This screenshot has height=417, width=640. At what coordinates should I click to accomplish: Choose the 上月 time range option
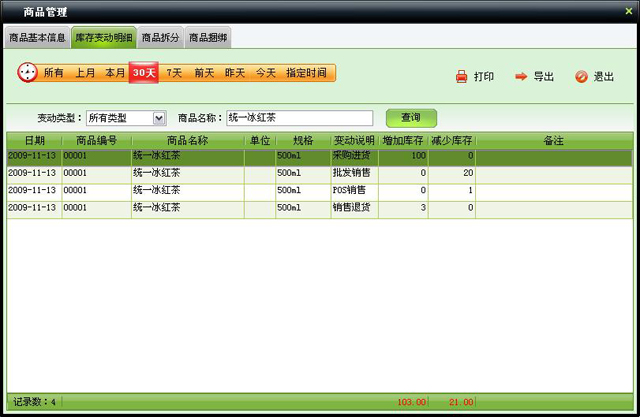coord(85,73)
